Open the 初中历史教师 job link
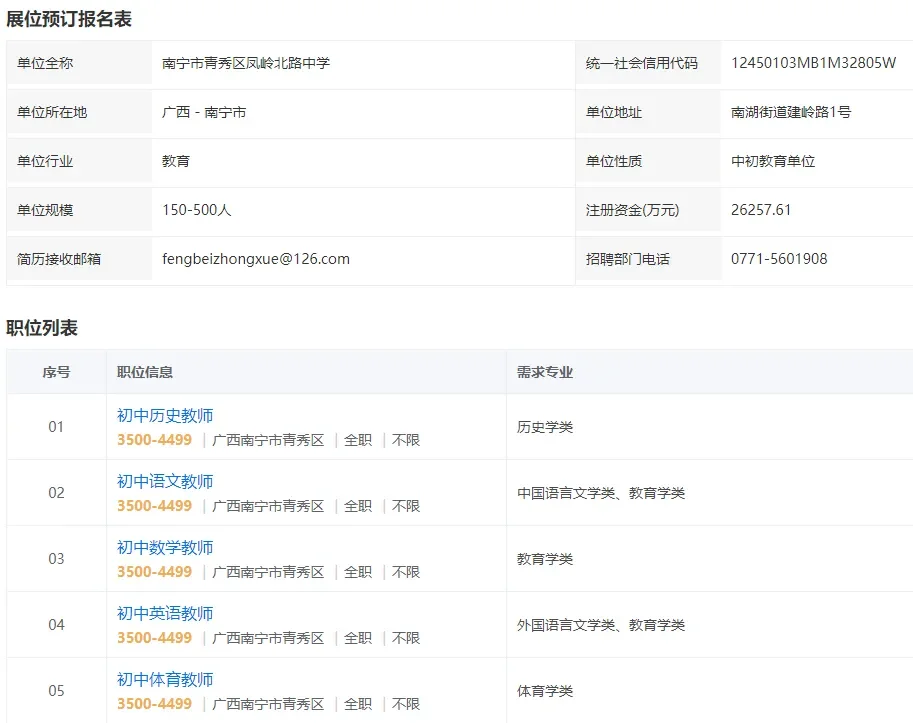This screenshot has width=913, height=723. [165, 415]
